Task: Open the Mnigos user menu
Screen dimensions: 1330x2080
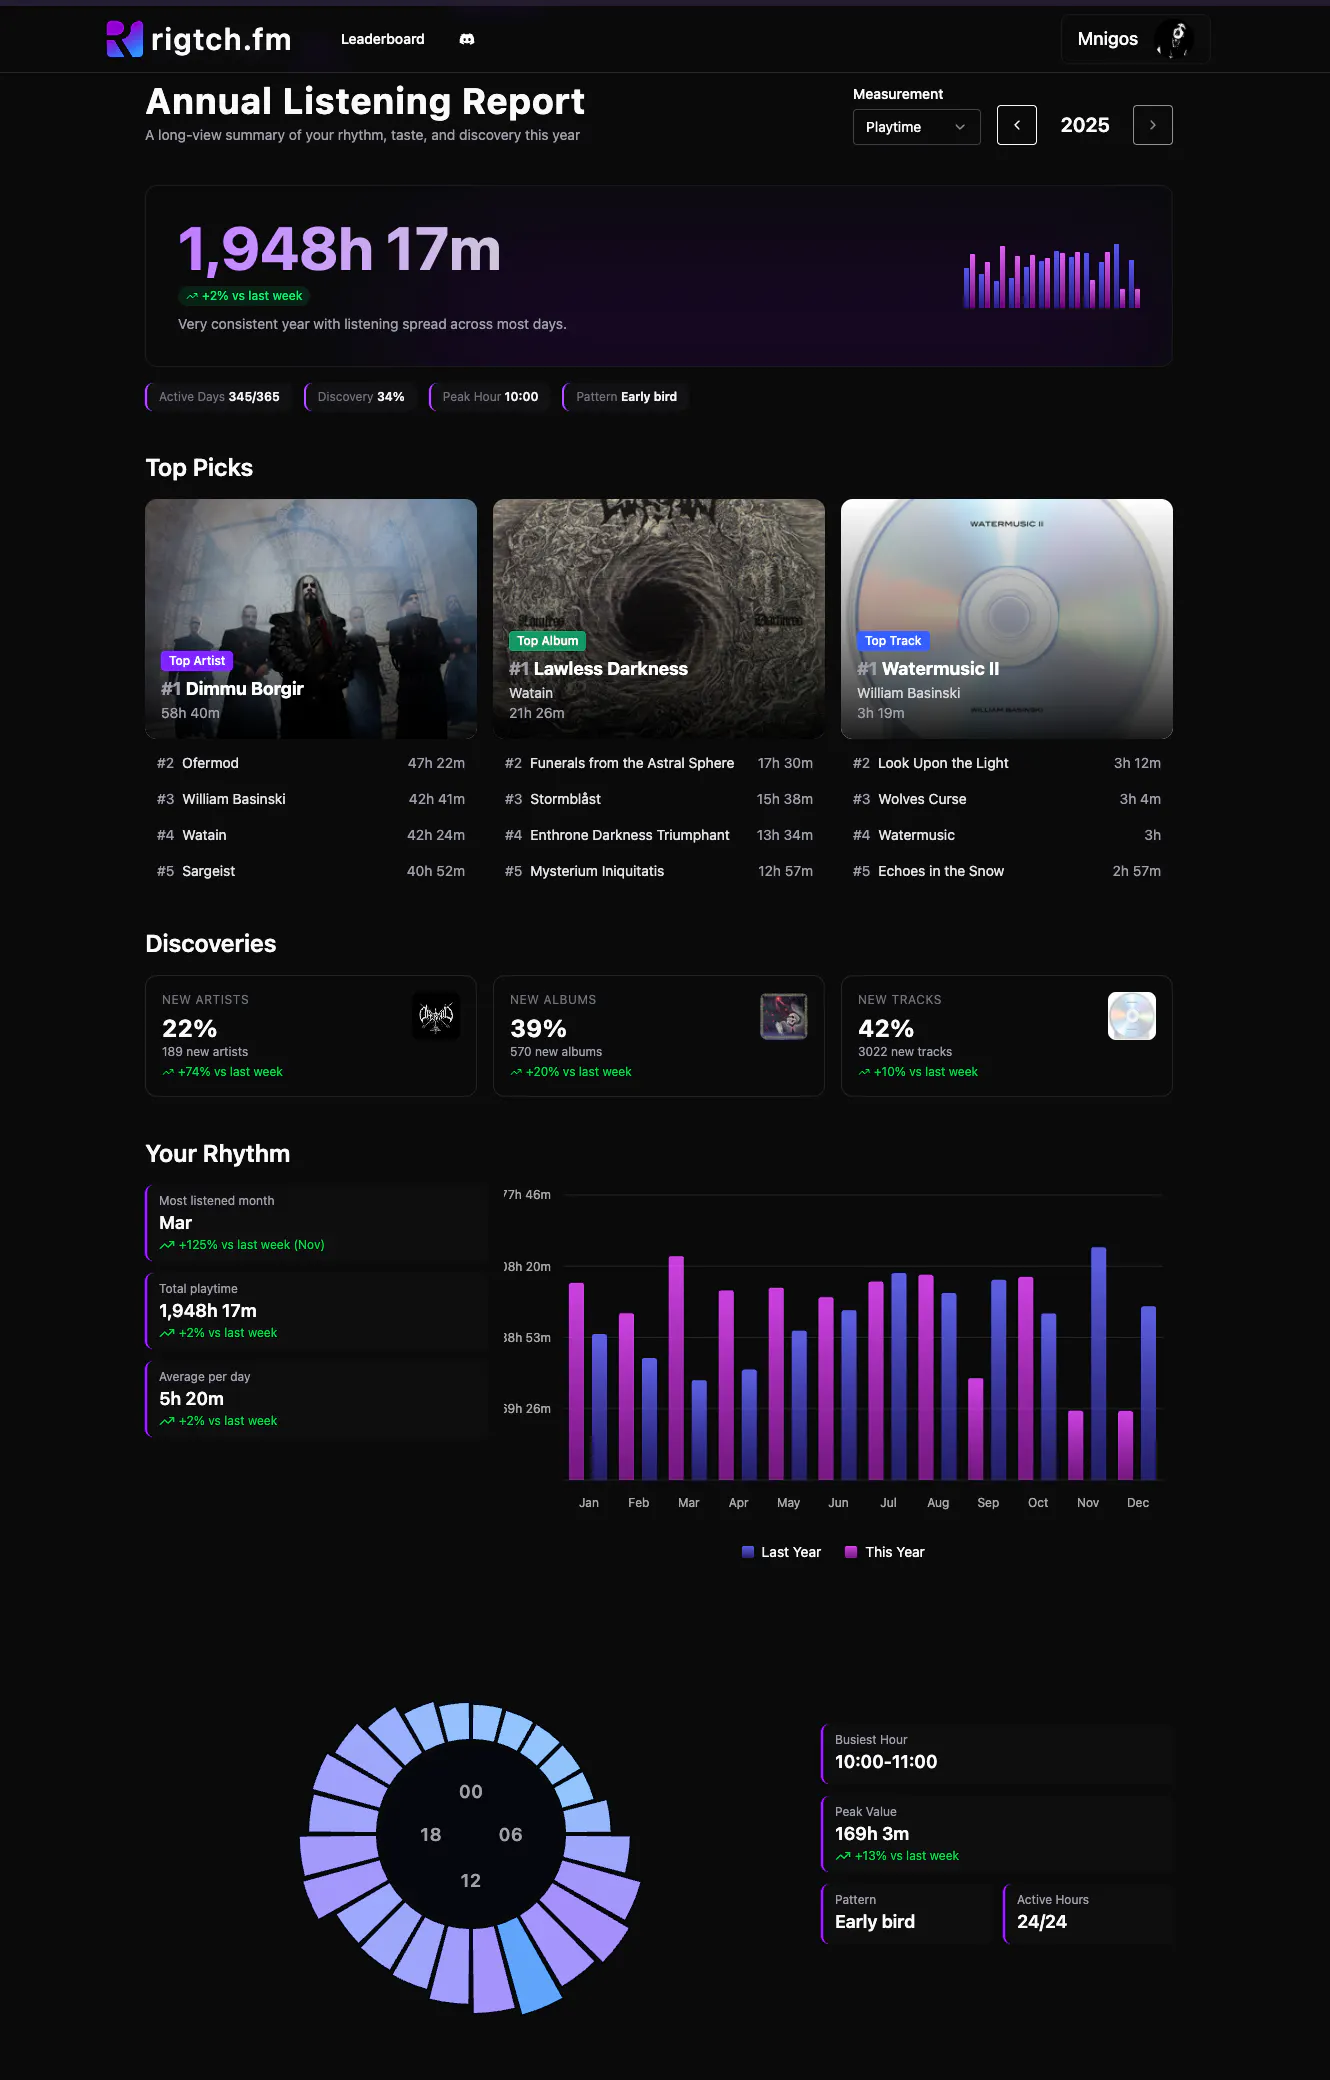Action: [x=1135, y=39]
